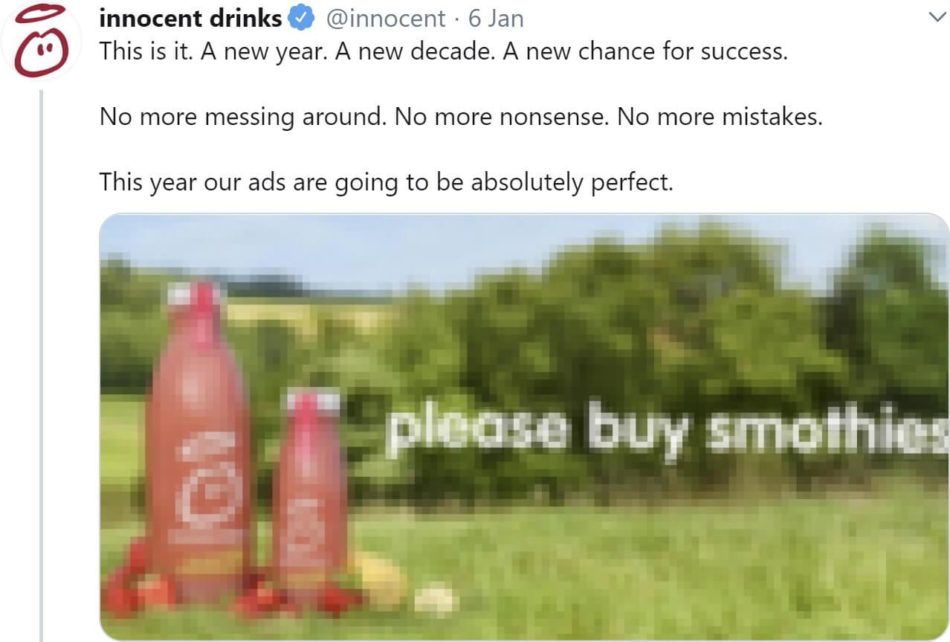This screenshot has height=642, width=950.
Task: Click the 'please buy smoothies' caption
Action: point(666,428)
